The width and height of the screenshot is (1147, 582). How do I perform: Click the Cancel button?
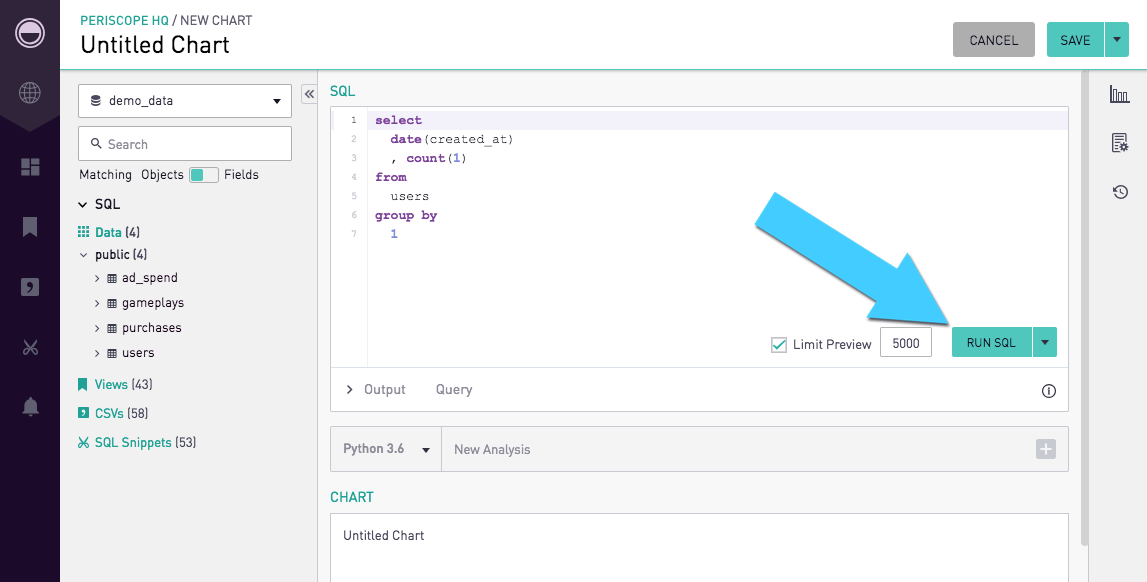pos(993,39)
